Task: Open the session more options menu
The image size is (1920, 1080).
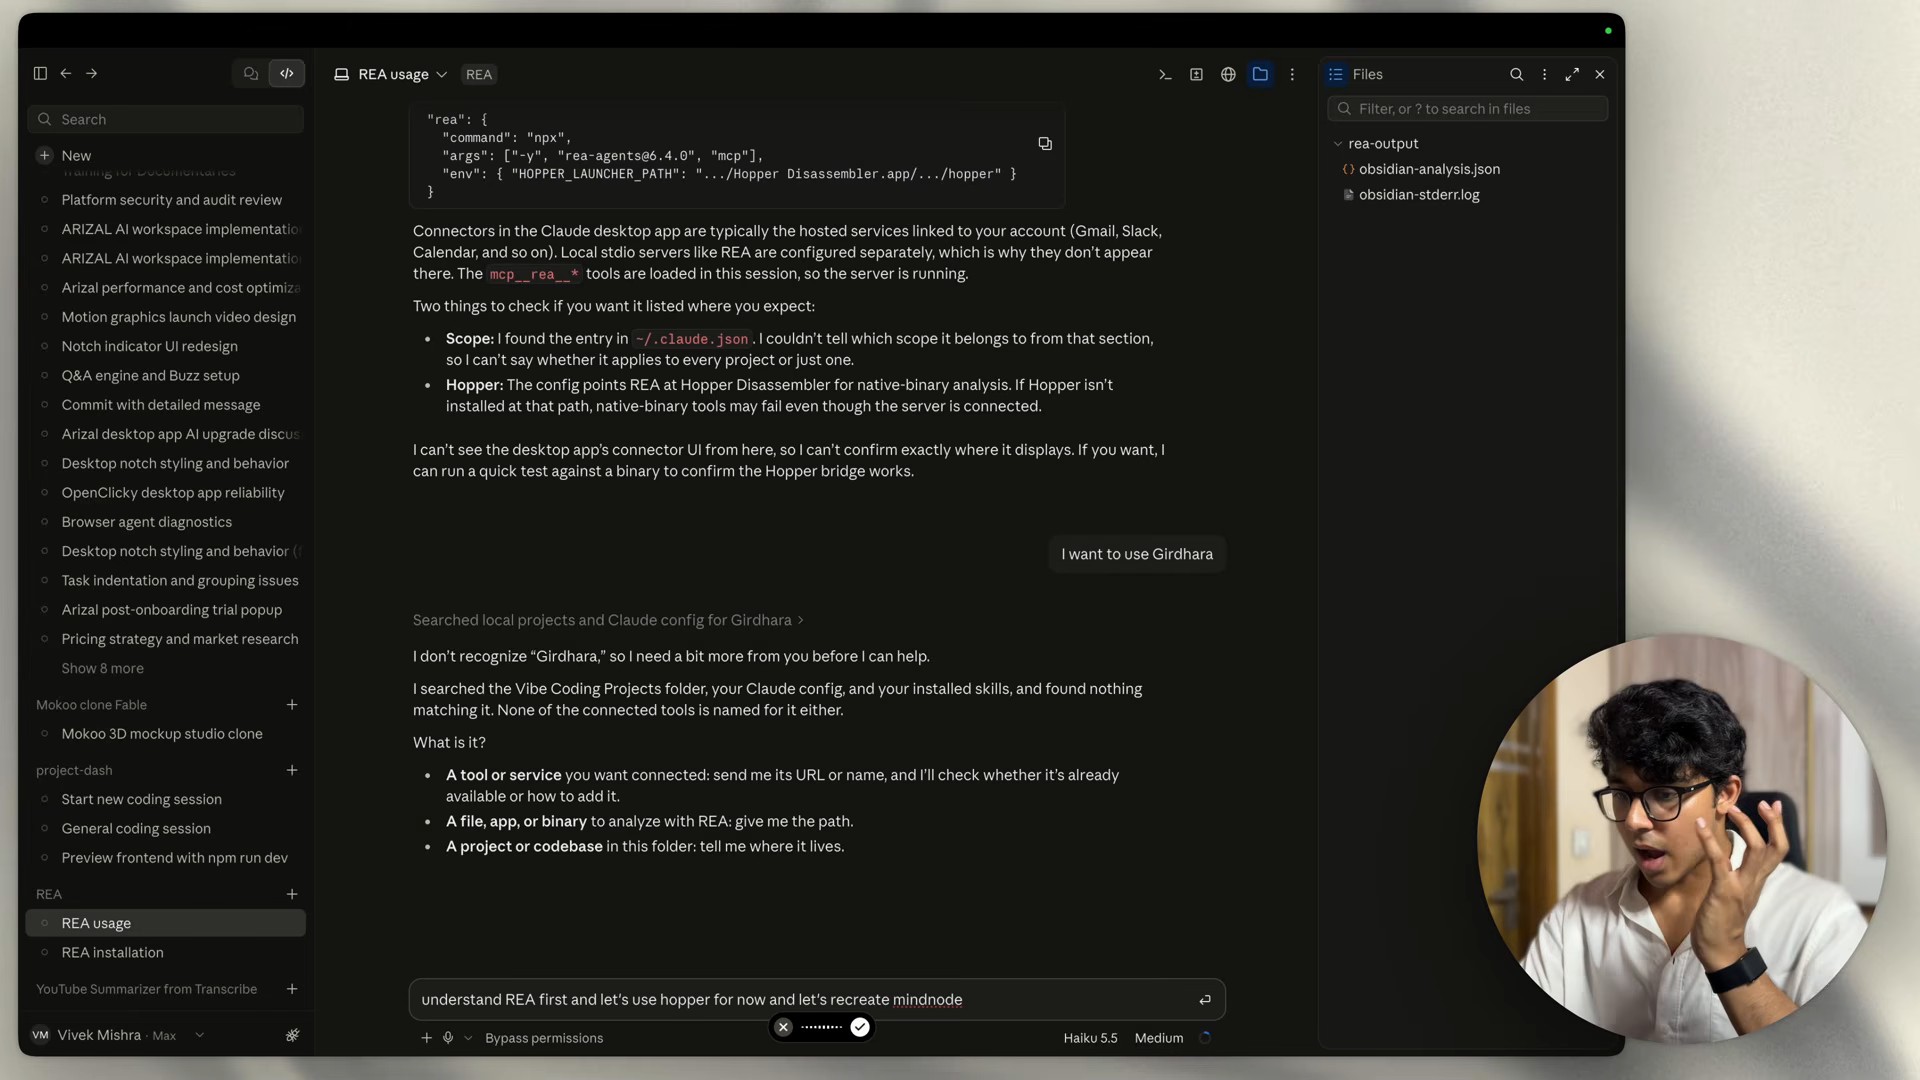Action: click(1292, 74)
